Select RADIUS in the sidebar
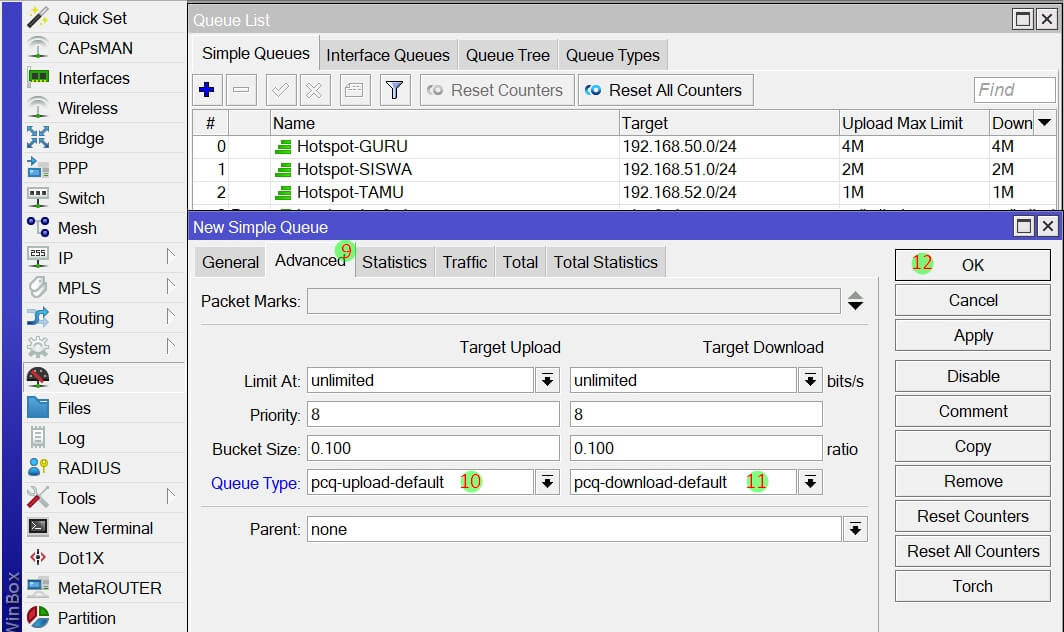Viewport: 1064px width, 632px height. pos(89,468)
